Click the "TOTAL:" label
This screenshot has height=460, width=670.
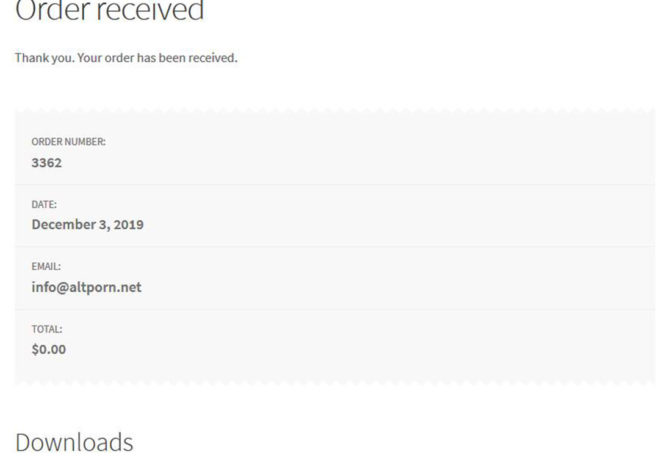point(47,329)
